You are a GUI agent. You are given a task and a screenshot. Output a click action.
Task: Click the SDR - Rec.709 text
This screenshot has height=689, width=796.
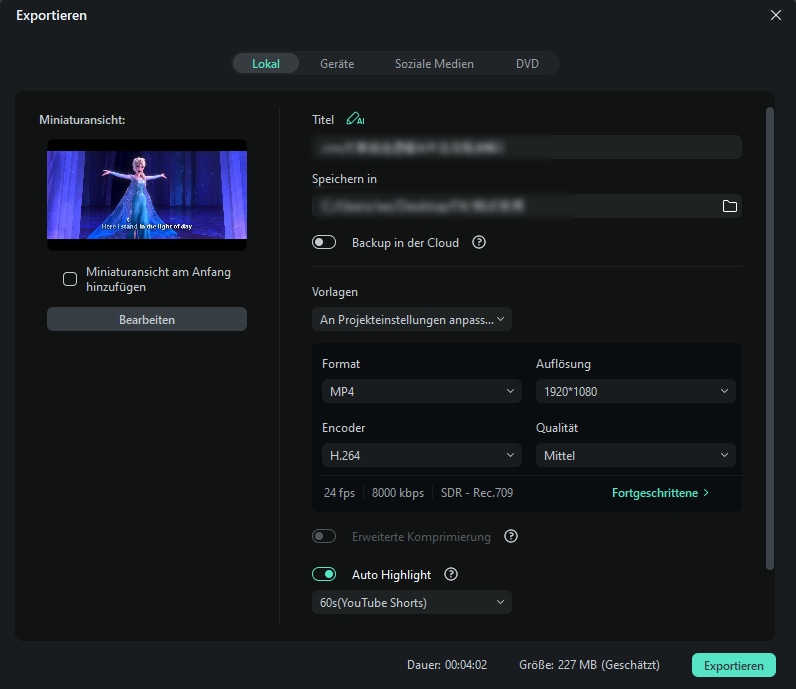point(477,493)
